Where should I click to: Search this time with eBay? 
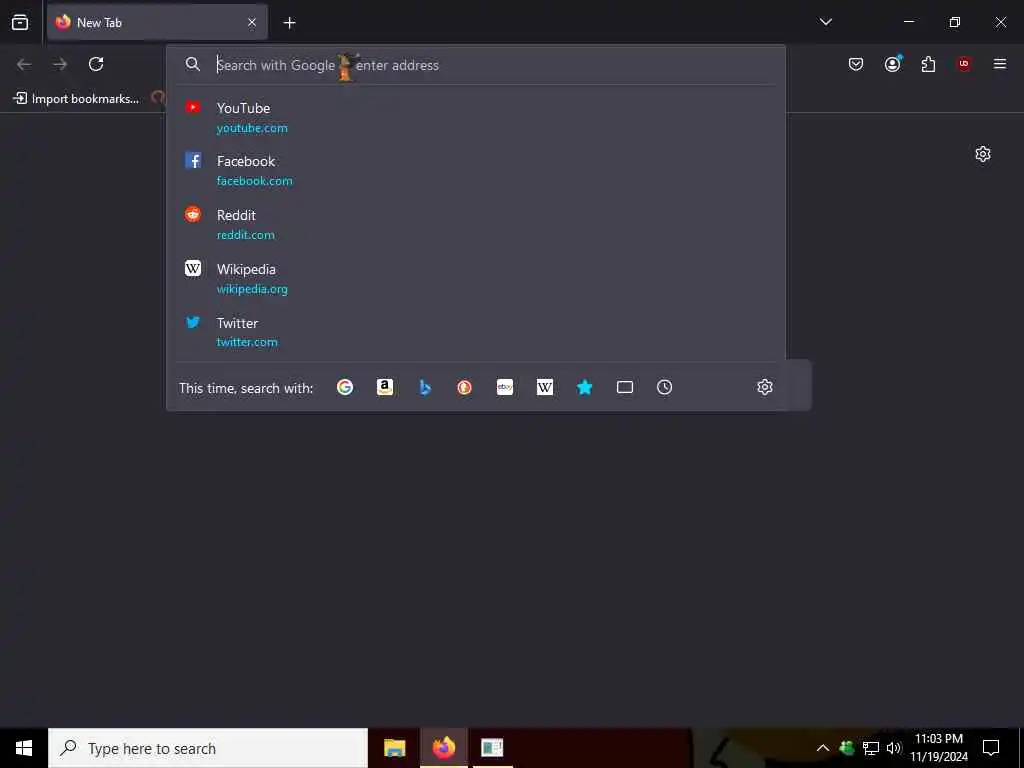[x=505, y=387]
